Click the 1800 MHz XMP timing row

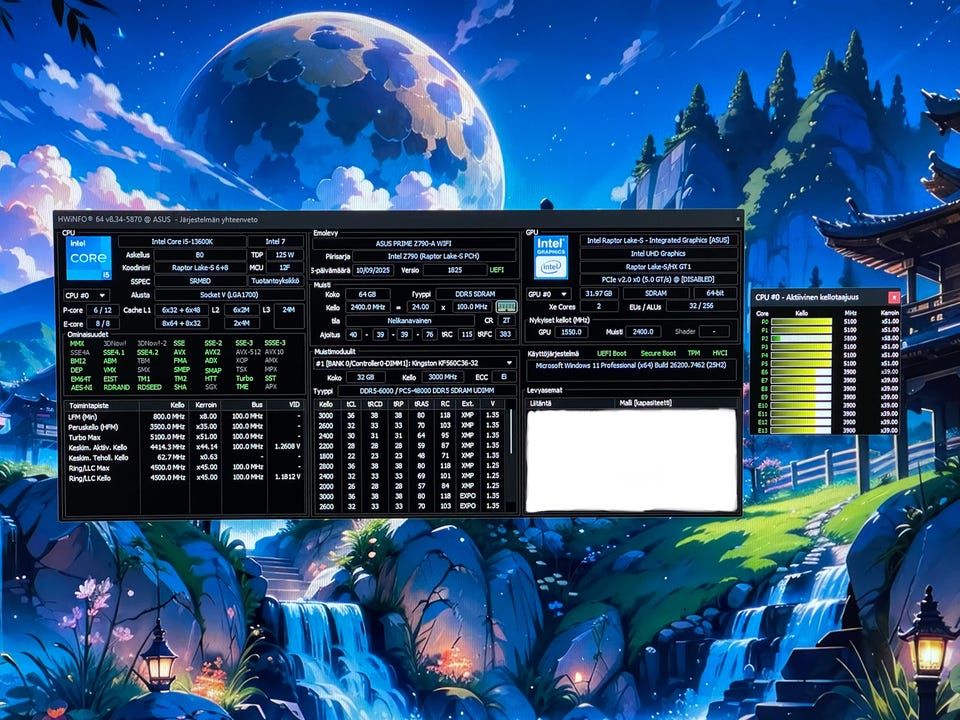tap(410, 456)
